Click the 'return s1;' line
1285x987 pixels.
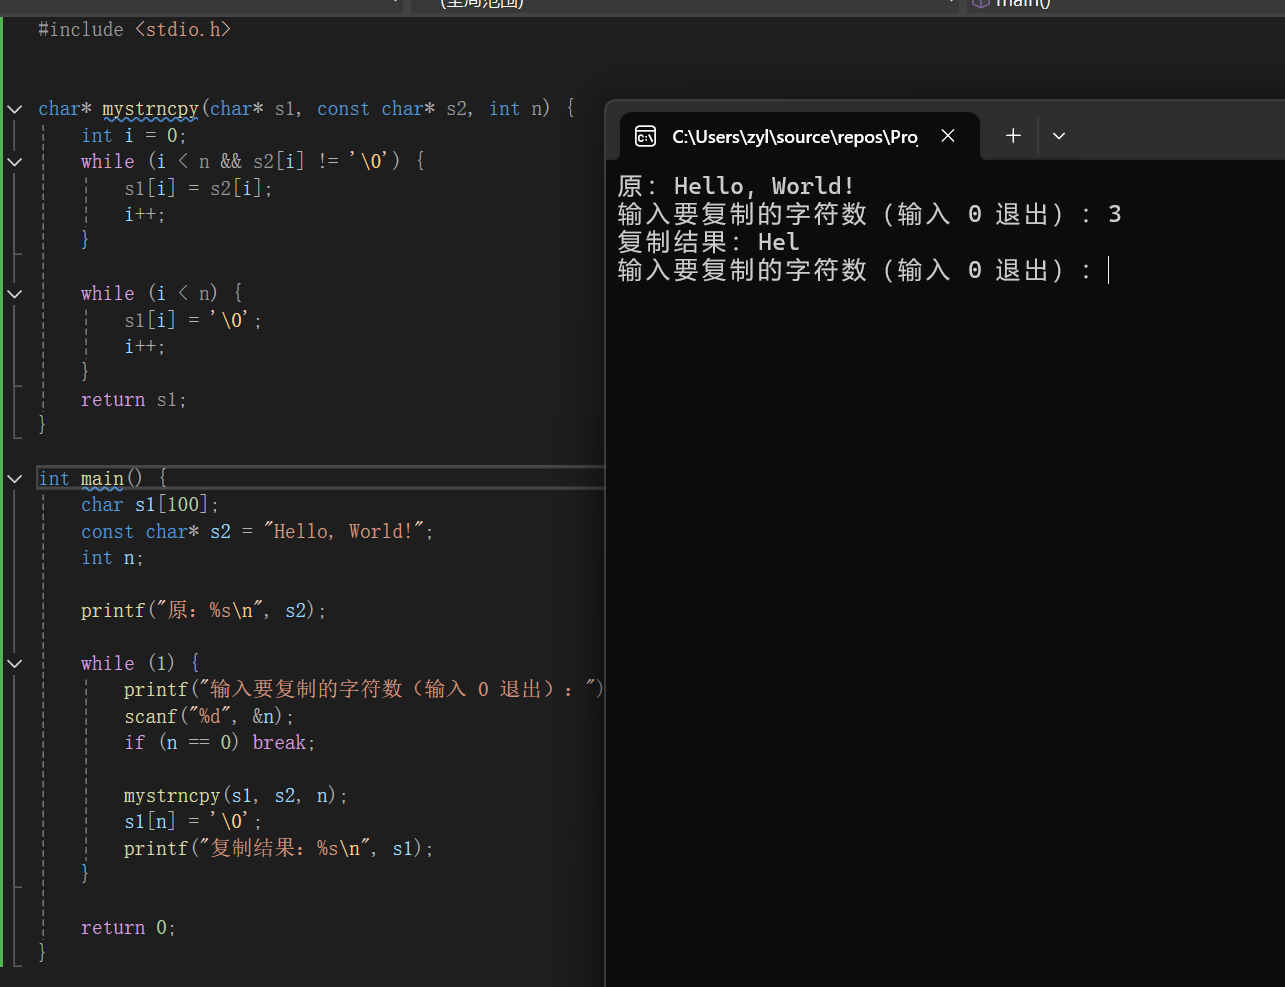pos(134,400)
